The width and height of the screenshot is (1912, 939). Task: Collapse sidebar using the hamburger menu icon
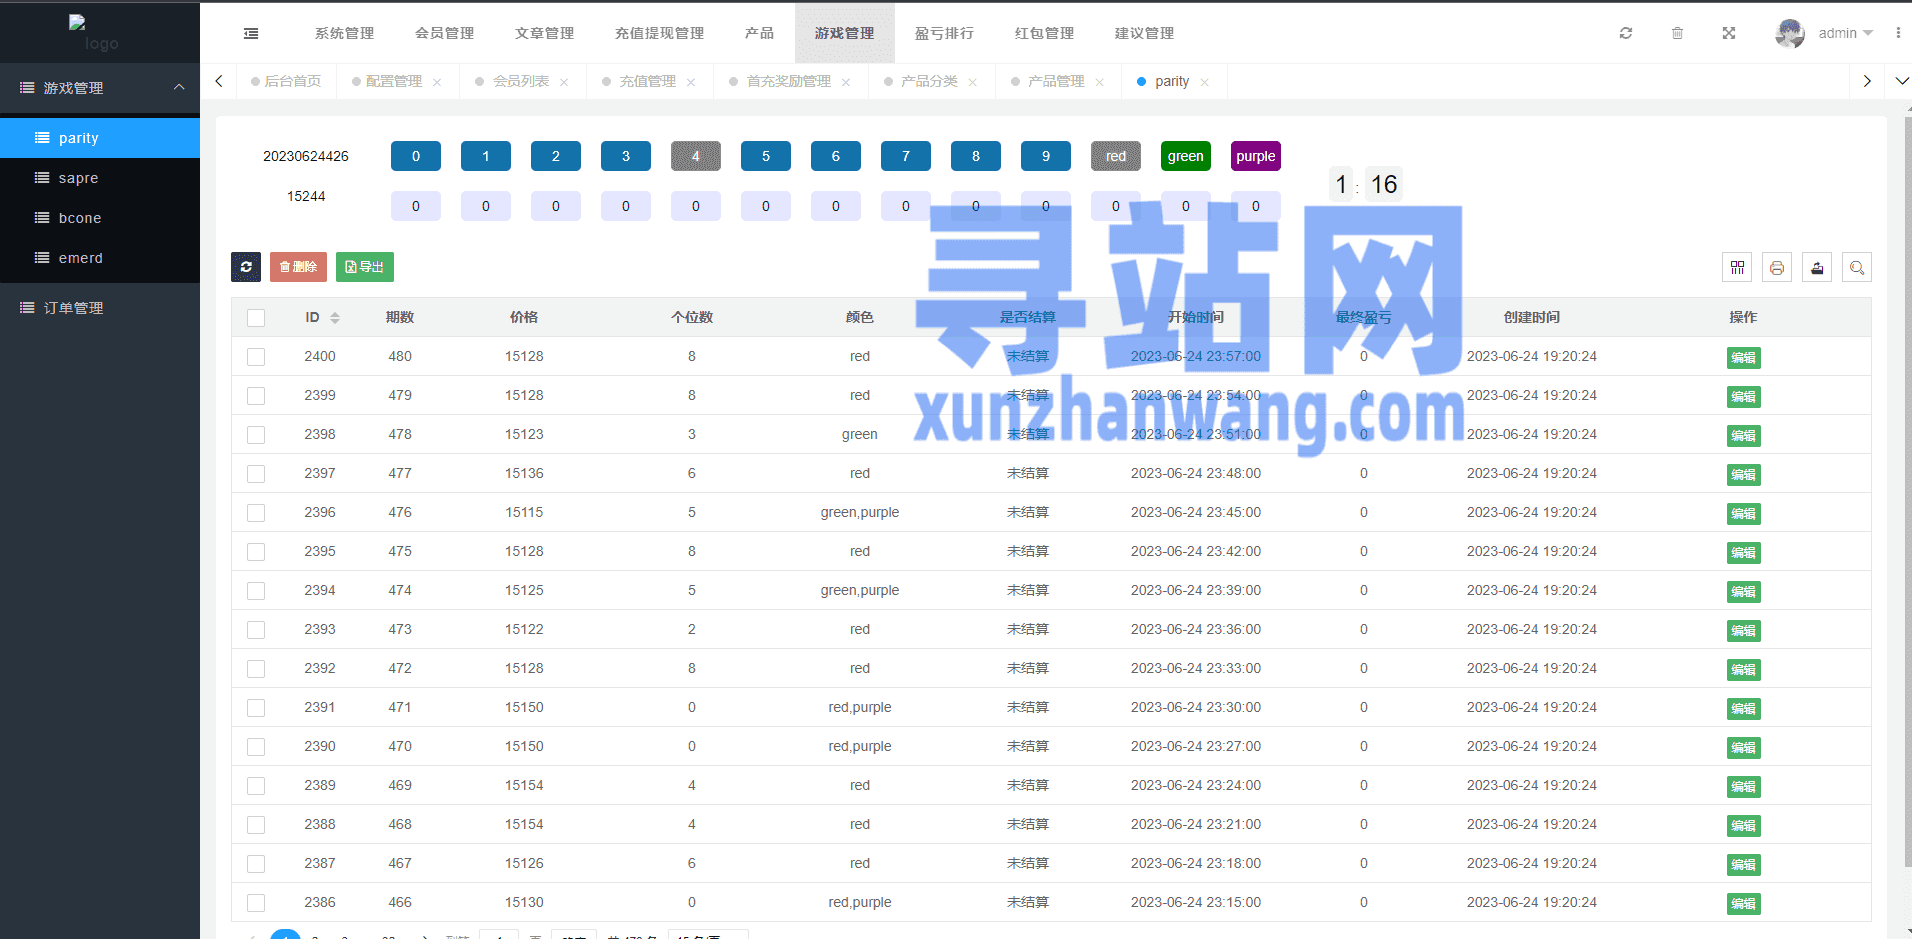tap(251, 33)
